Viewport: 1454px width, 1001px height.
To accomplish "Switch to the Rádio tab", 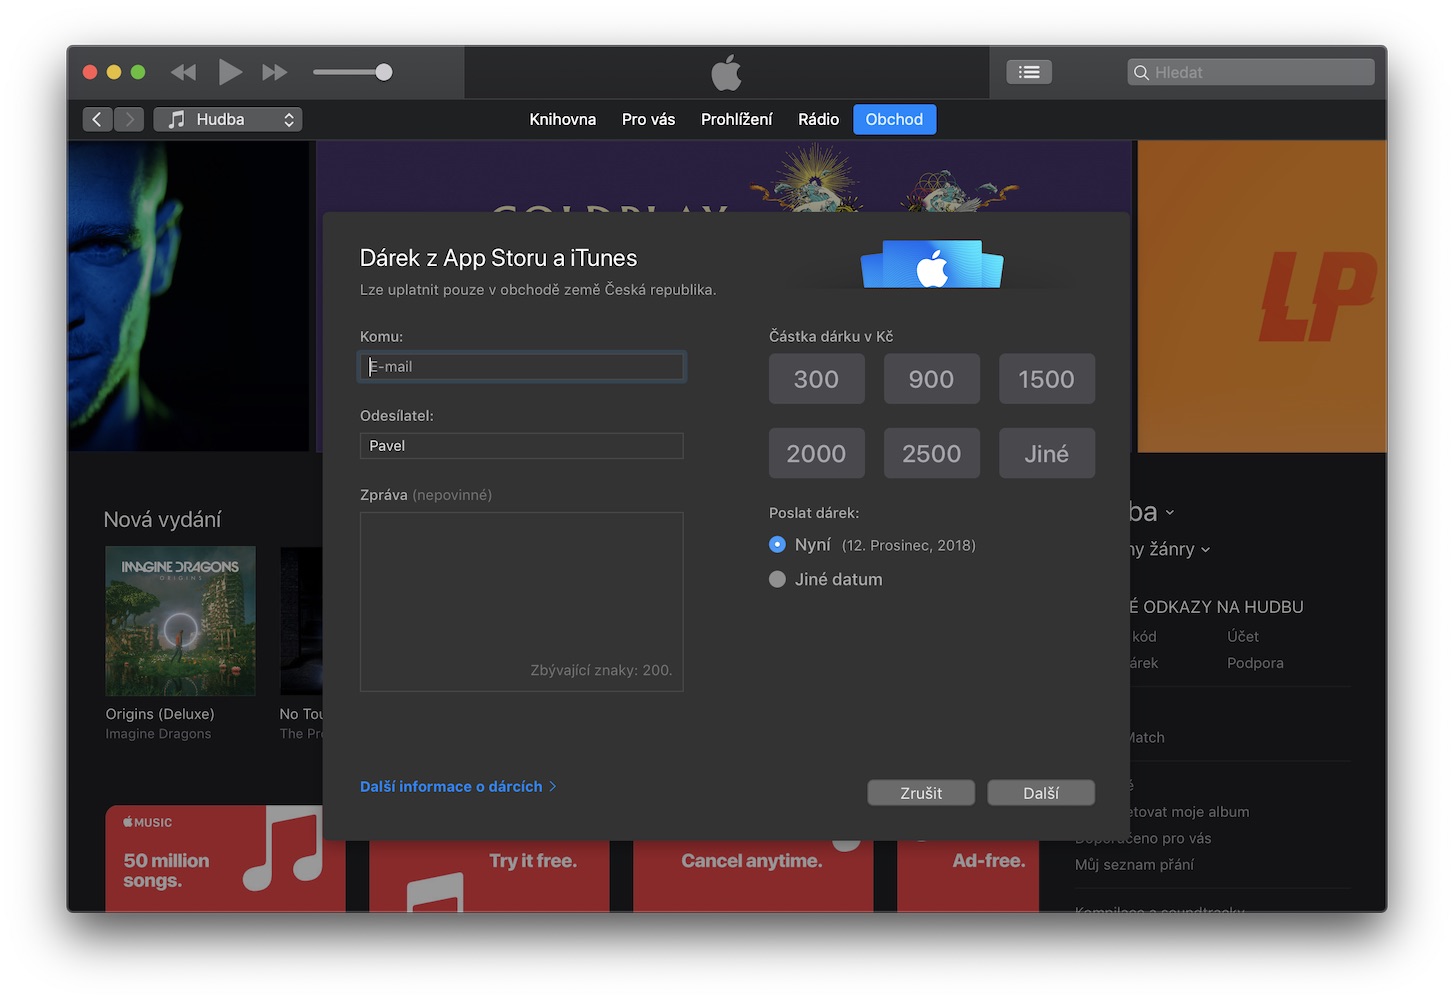I will 818,119.
